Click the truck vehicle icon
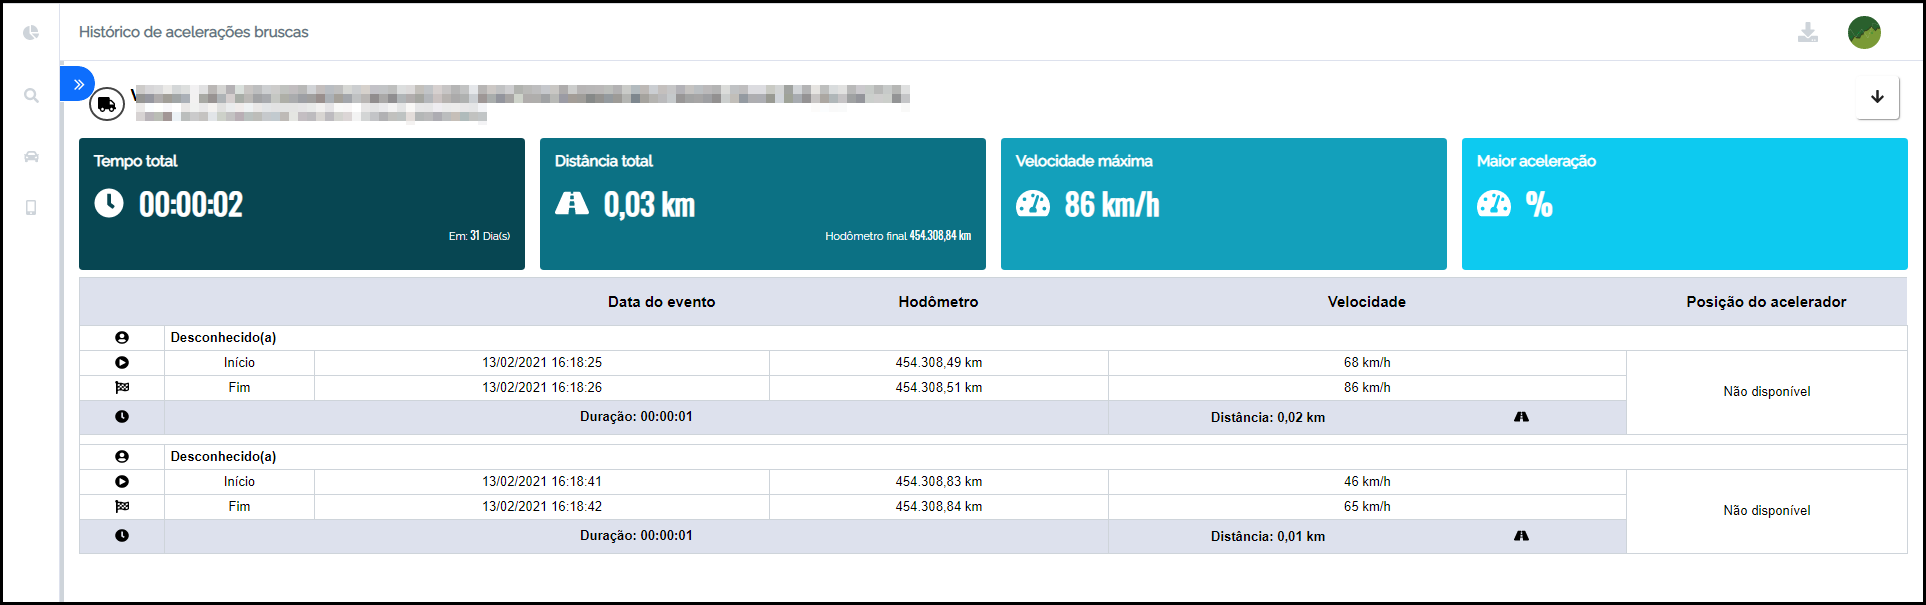This screenshot has height=605, width=1926. pos(107,103)
